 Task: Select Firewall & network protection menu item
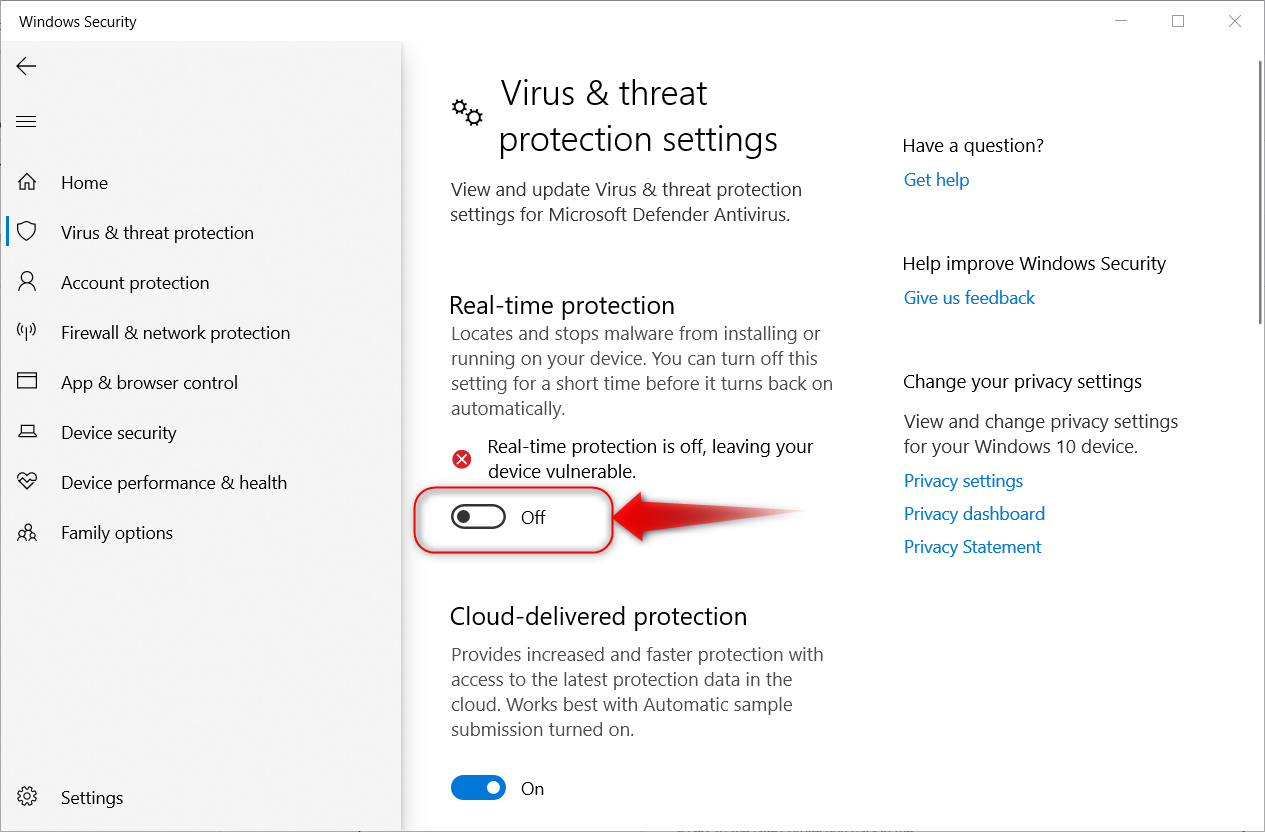click(175, 333)
